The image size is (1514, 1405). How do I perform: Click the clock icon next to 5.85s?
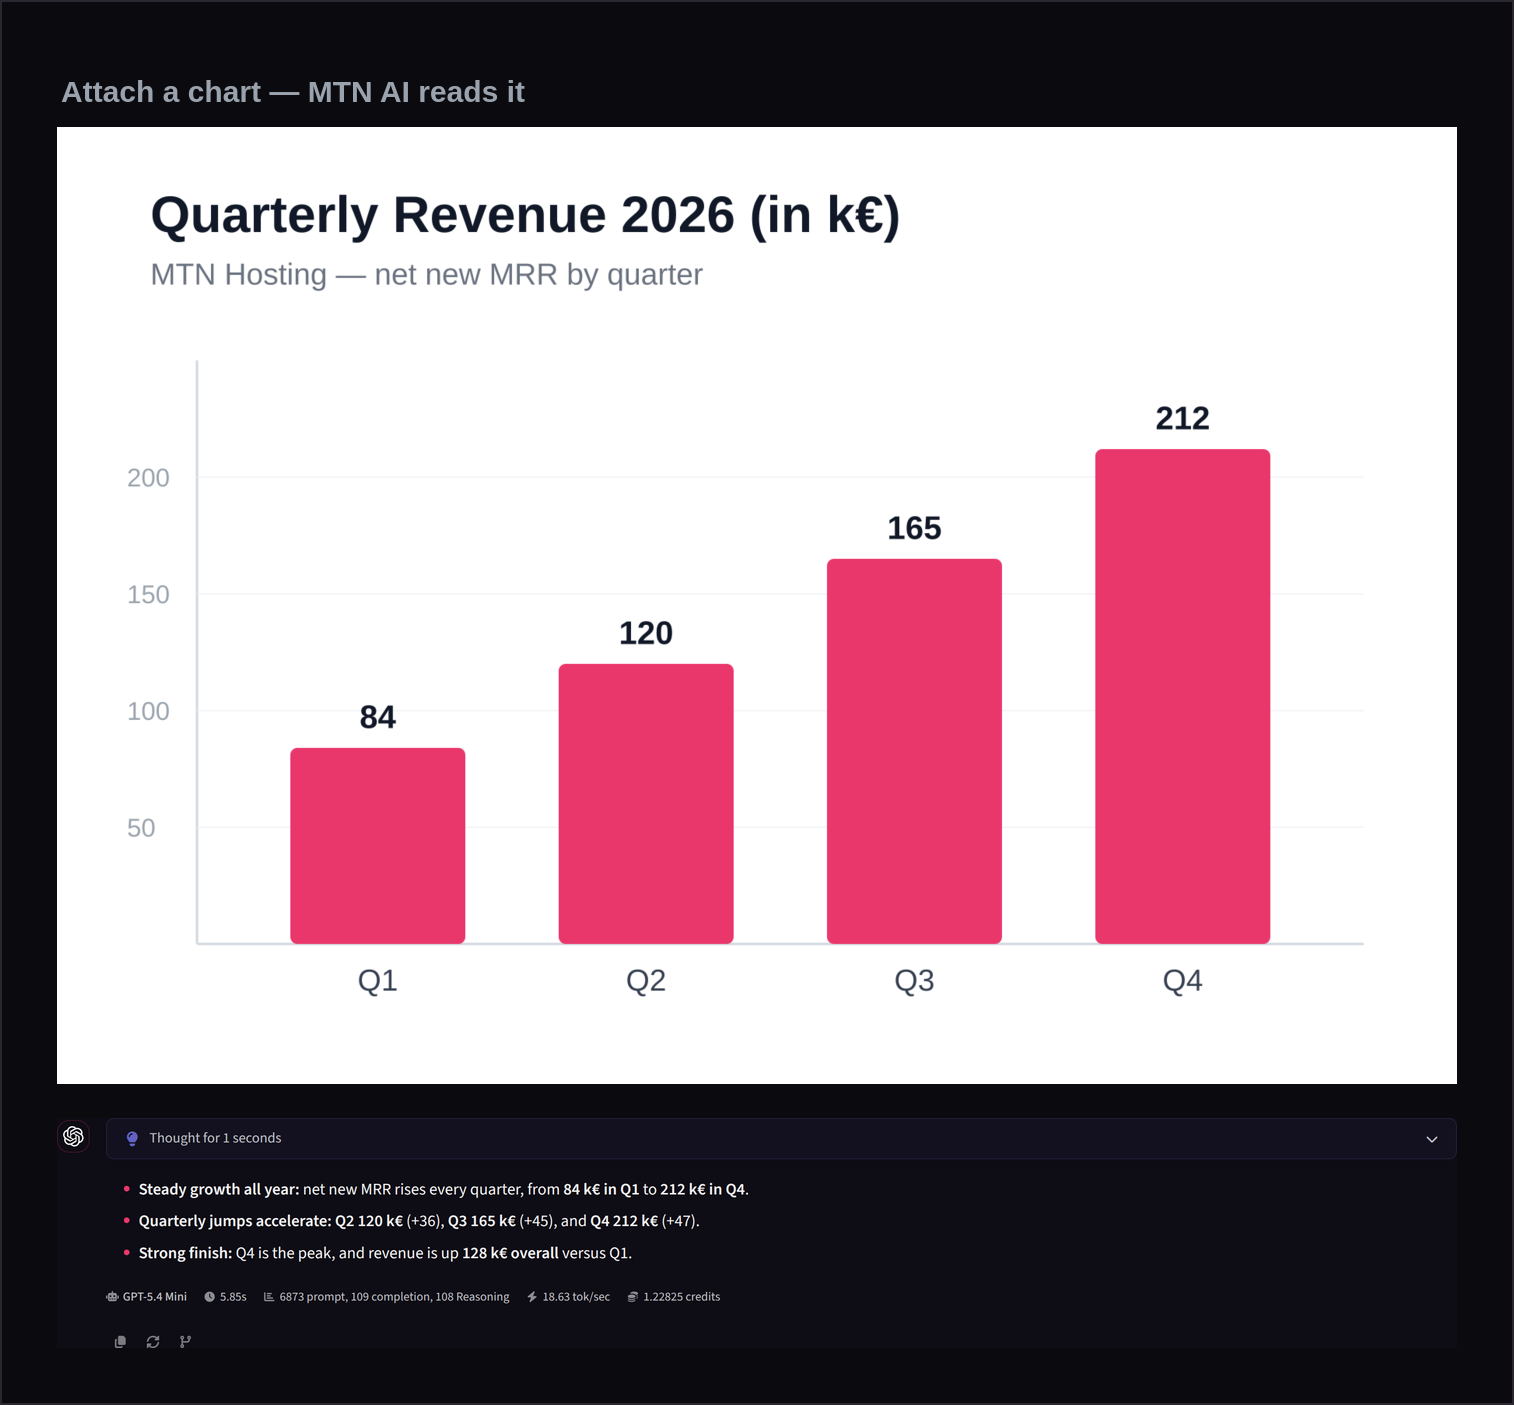(209, 1297)
